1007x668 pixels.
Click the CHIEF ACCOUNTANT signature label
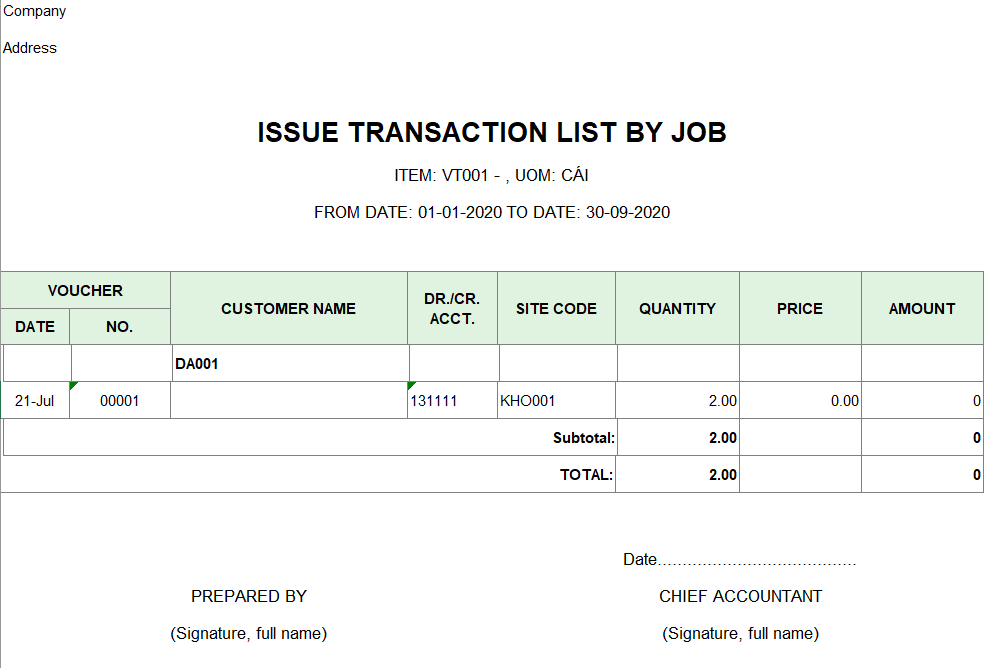click(740, 597)
